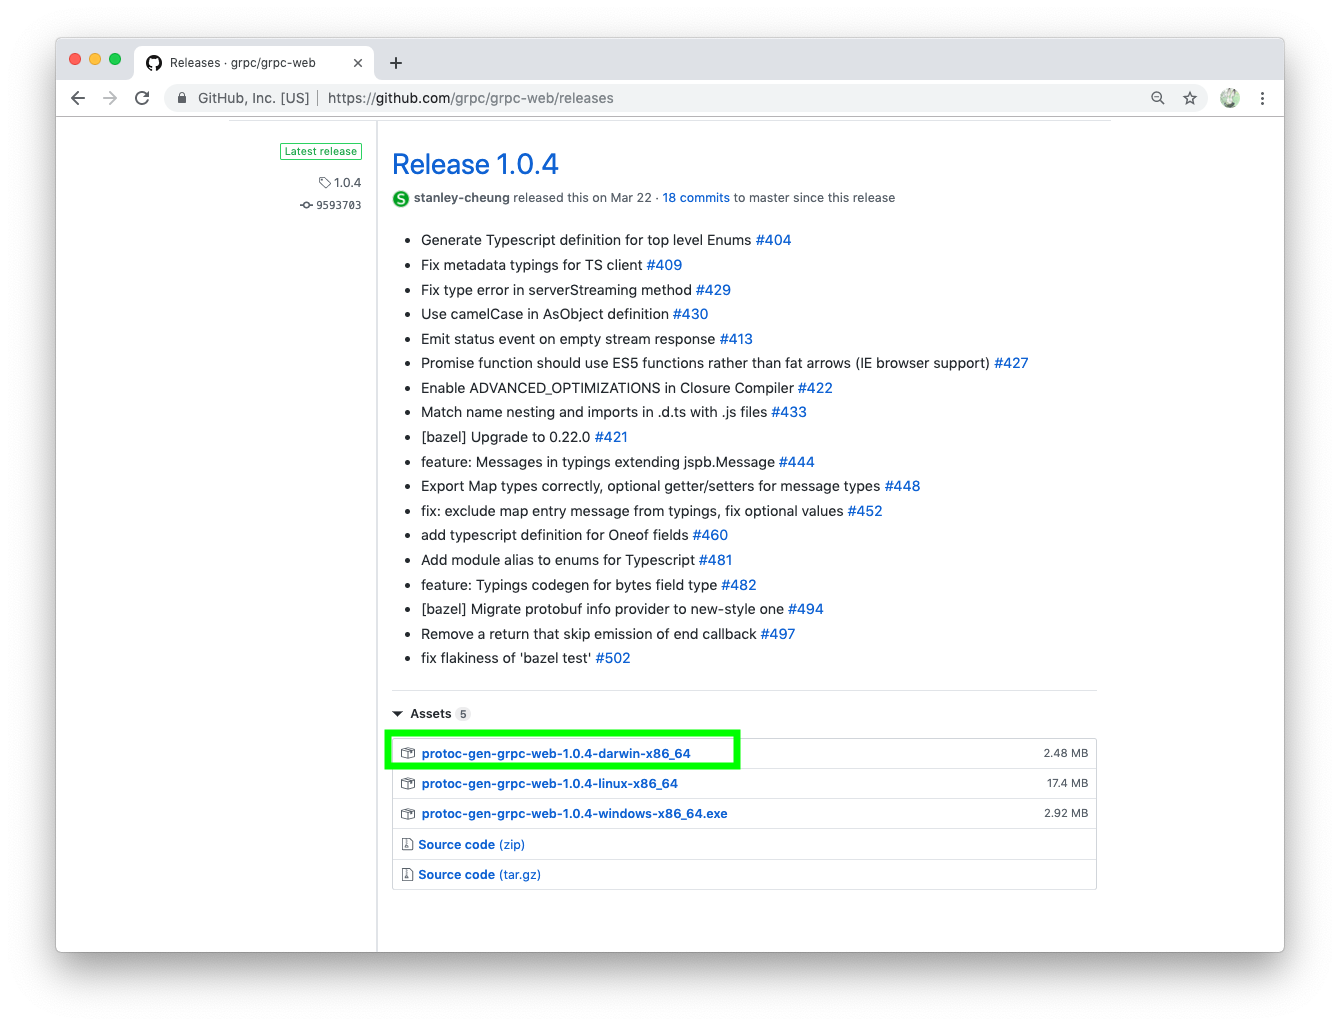Click stanley-cheung's avatar icon
Screen dimensions: 1340x1026
tap(400, 198)
